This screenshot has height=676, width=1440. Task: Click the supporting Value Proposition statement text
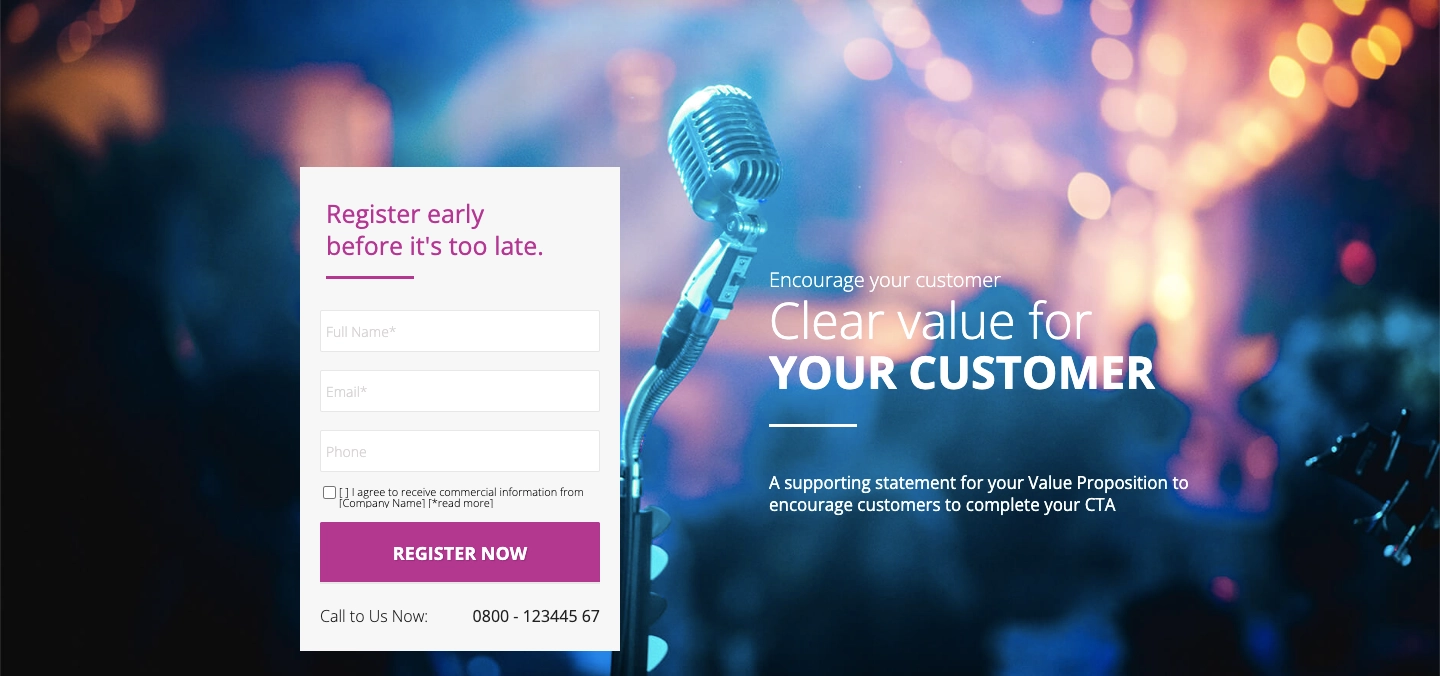977,493
